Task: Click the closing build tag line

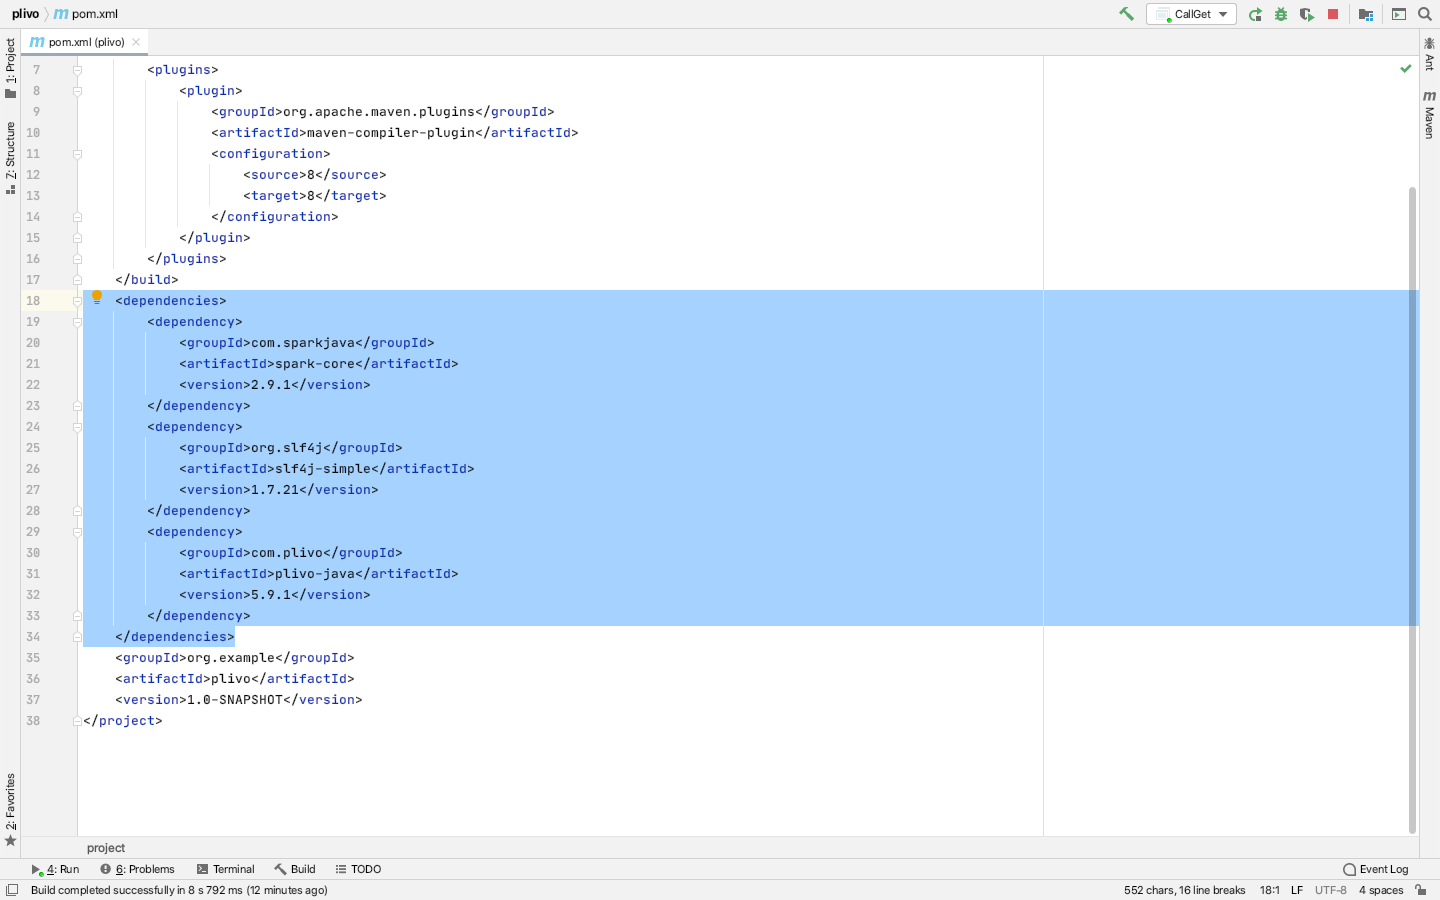Action: [x=147, y=280]
